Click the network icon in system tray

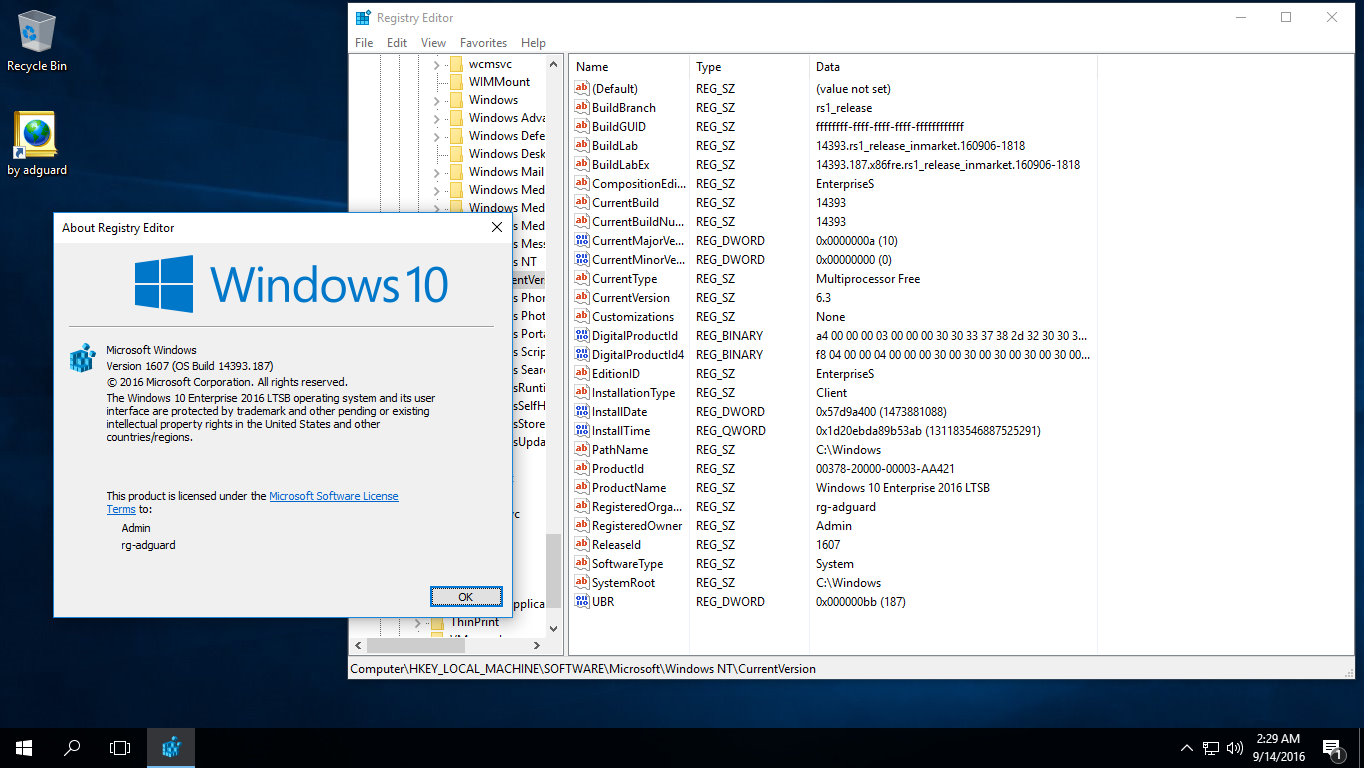coord(1211,747)
